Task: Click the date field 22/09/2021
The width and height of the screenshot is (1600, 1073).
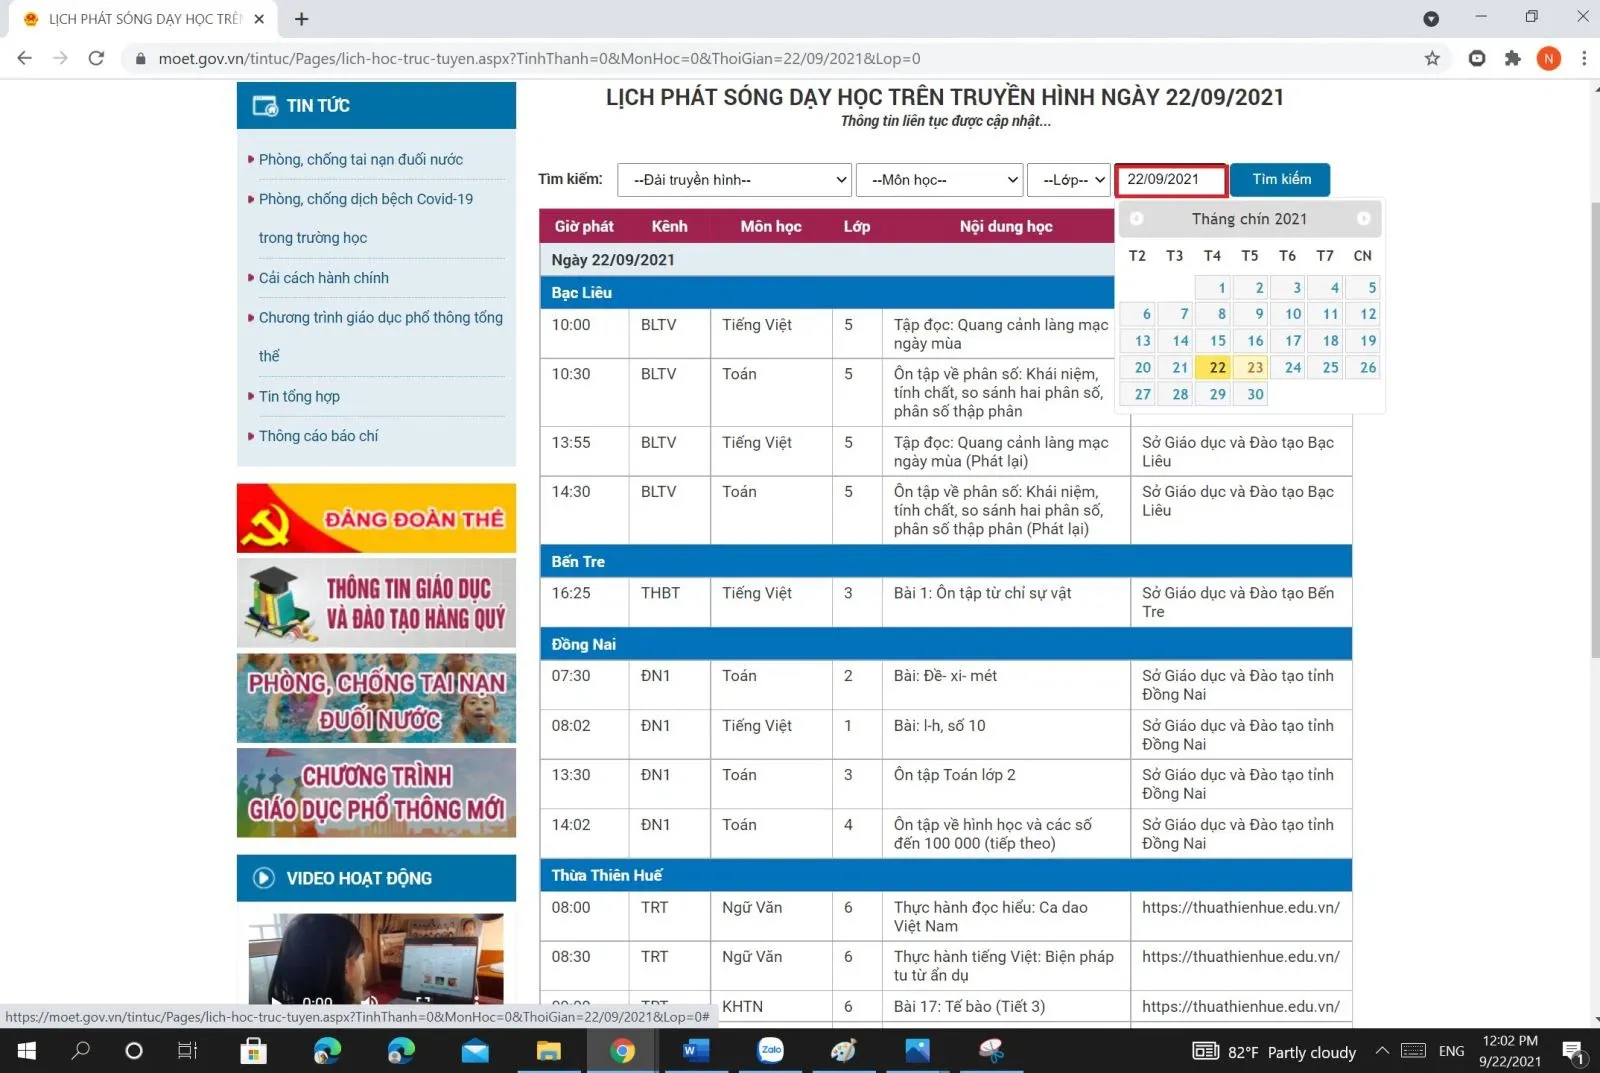Action: 1171,180
